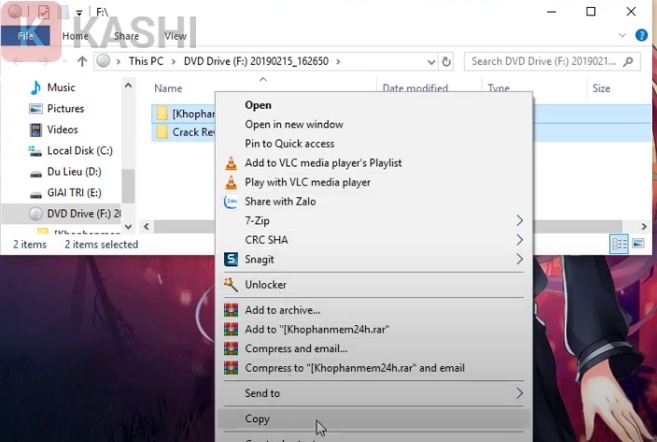Open the File ribbon tab

(26, 36)
